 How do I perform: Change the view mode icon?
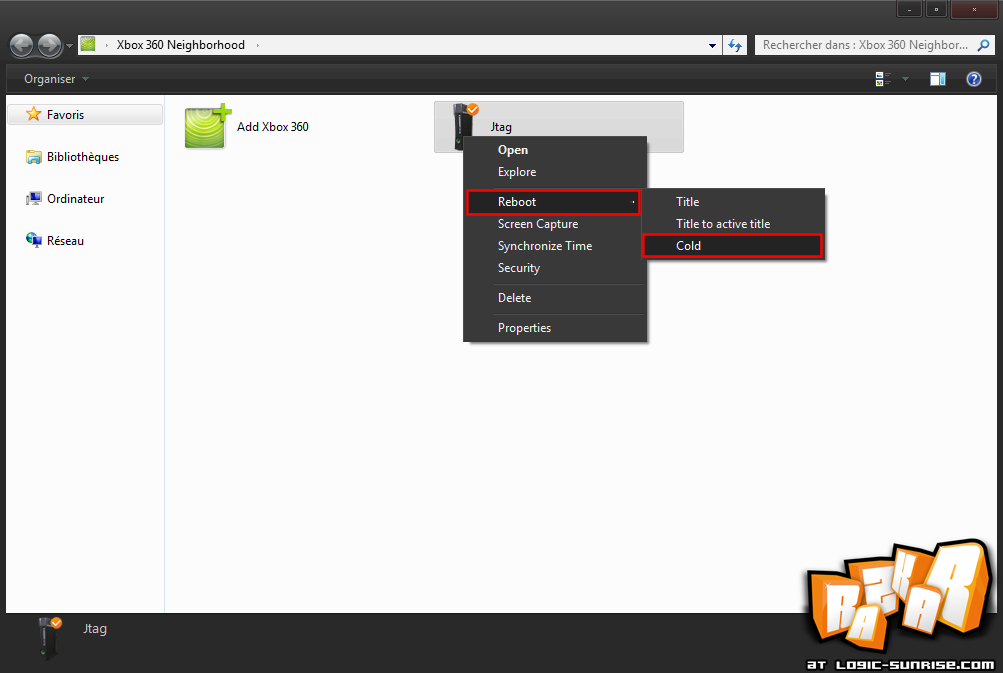coord(883,79)
